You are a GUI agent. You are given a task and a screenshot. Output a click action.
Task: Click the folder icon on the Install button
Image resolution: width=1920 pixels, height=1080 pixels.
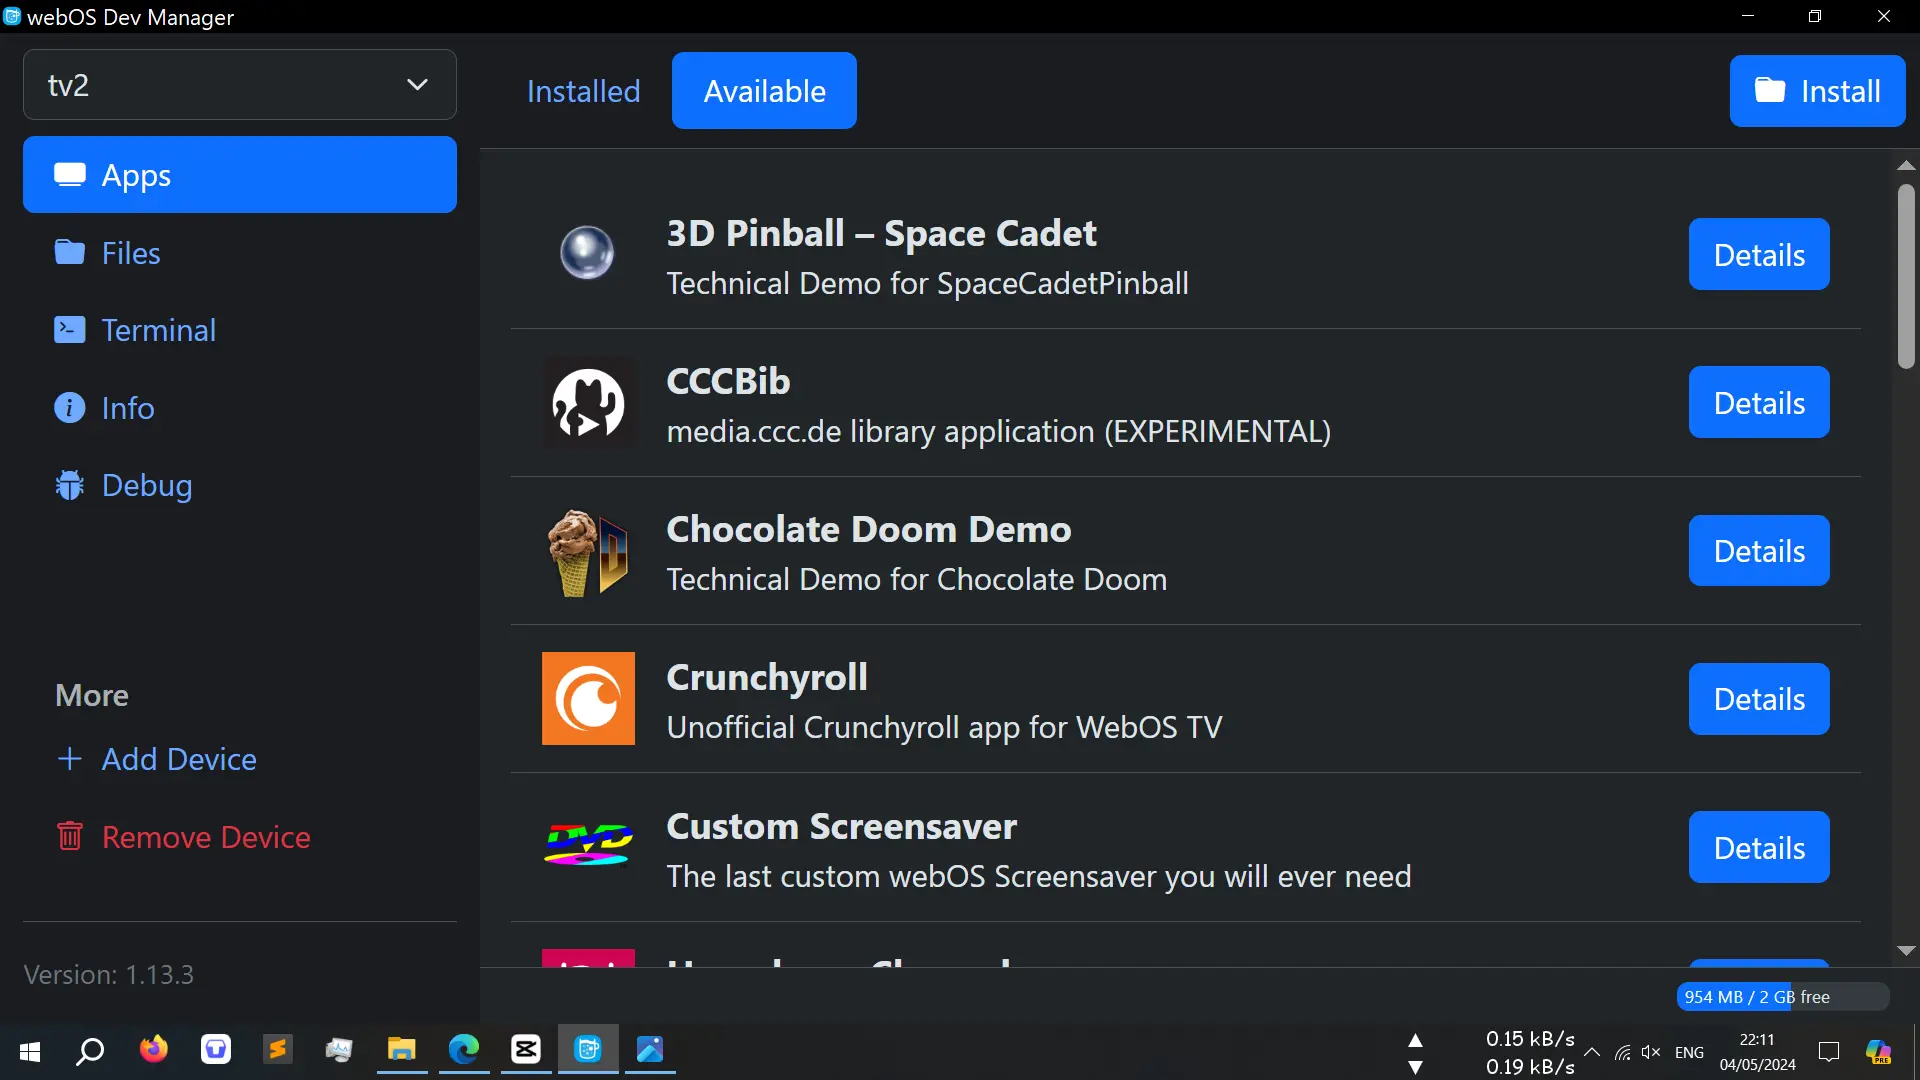(x=1769, y=90)
